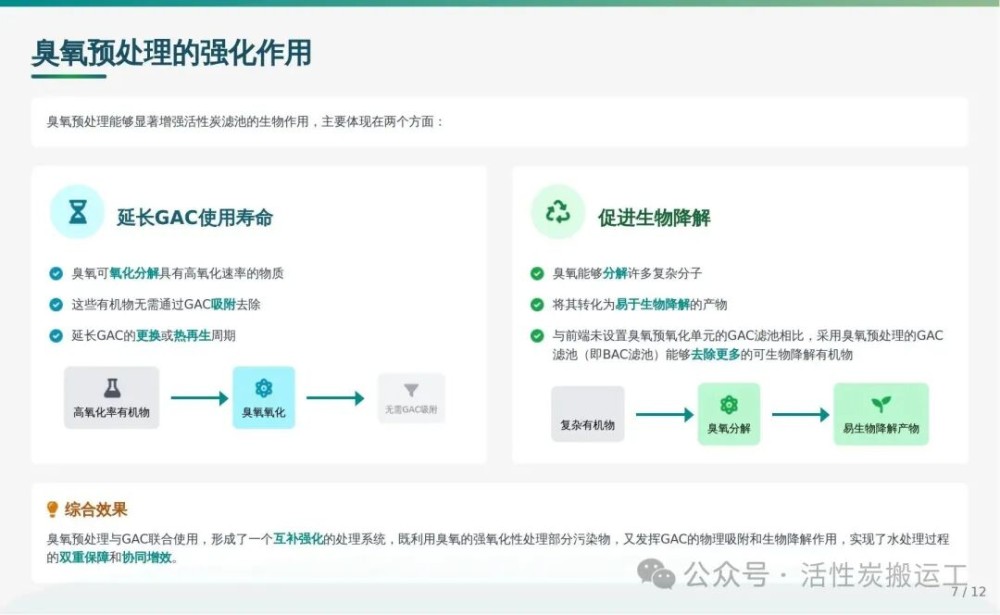Screen dimensions: 1000x615
Task: Click the checkmark beside 延长GAC的更换或热再生周期
Action: (x=56, y=336)
